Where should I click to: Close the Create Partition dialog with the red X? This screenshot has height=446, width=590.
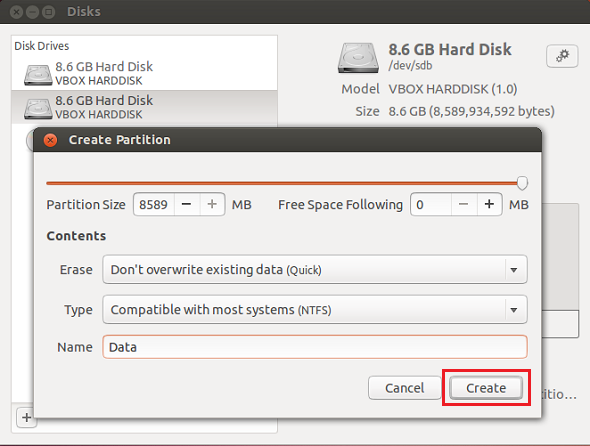(50, 140)
